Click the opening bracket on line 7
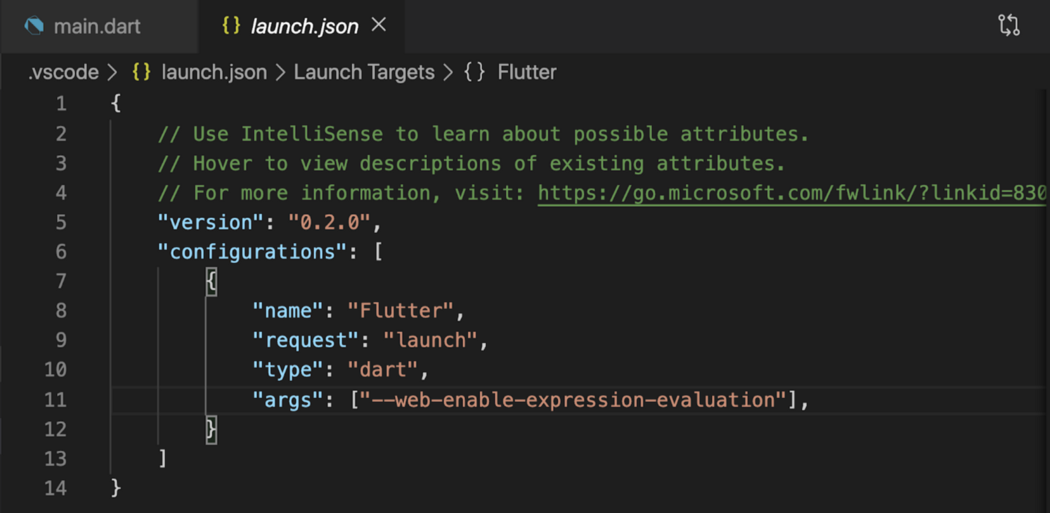The height and width of the screenshot is (513, 1050). coord(211,281)
